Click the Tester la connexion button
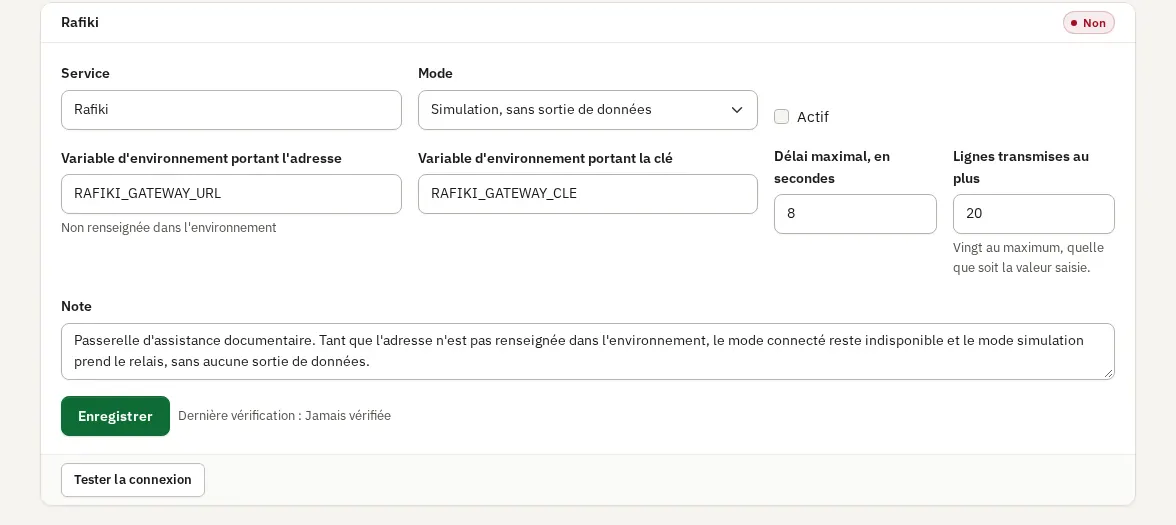Image resolution: width=1176 pixels, height=525 pixels. click(x=133, y=480)
